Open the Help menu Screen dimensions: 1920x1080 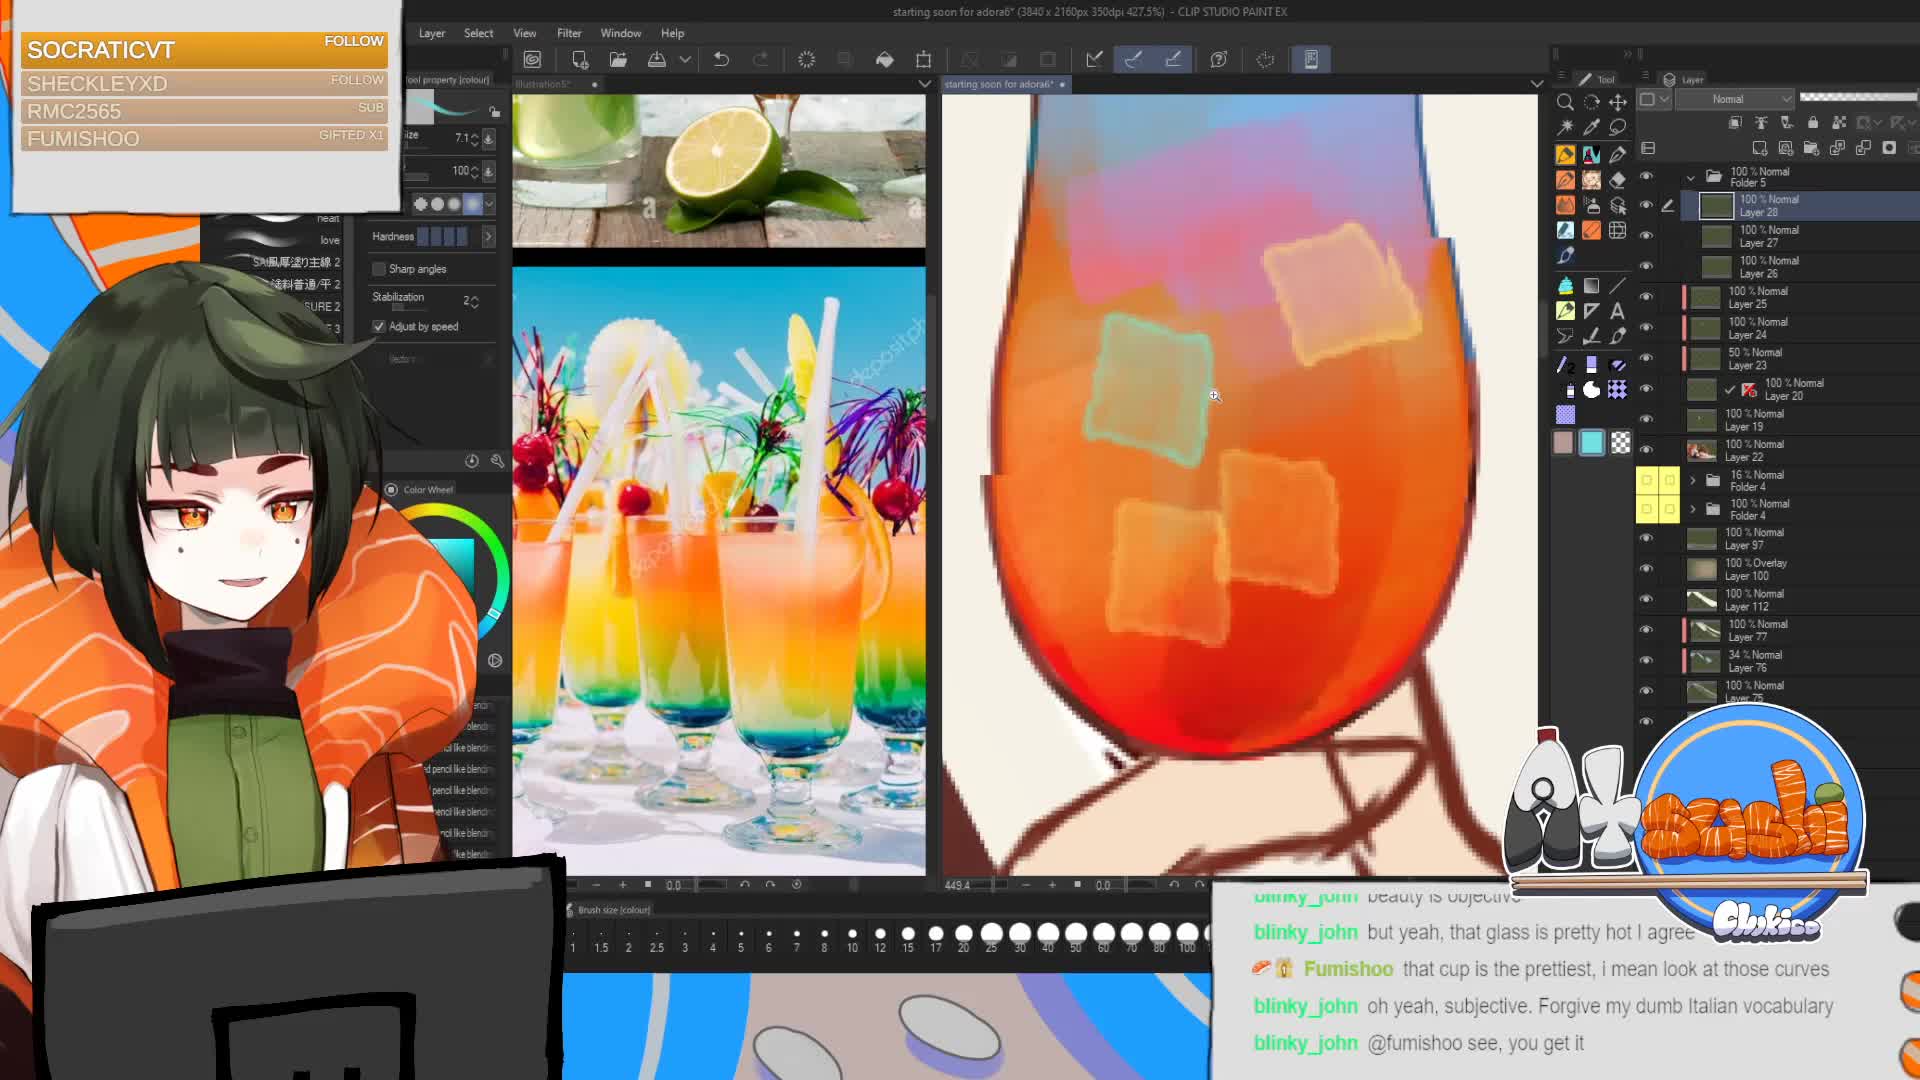673,33
